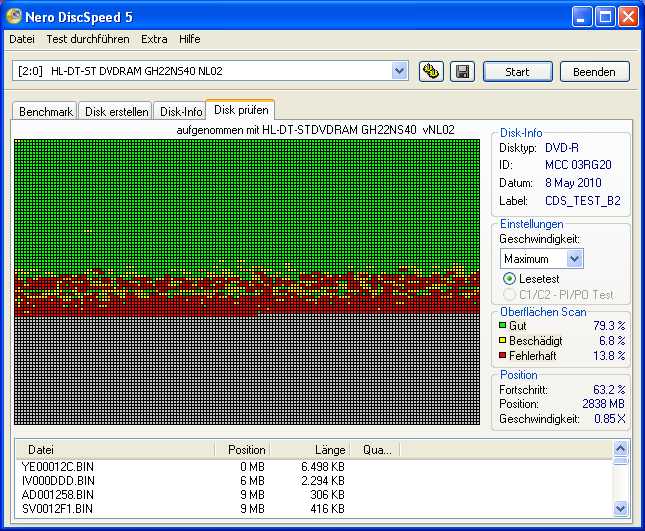Image resolution: width=645 pixels, height=531 pixels.
Task: Expand the drive selection dropdown arrow
Action: tap(399, 71)
